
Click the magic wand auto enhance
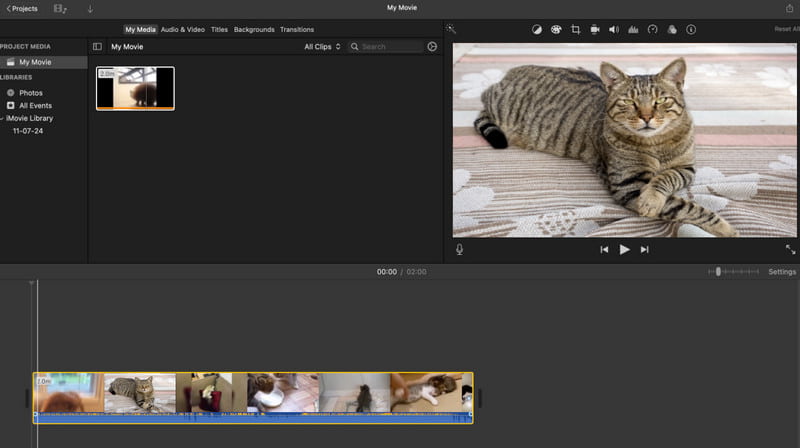[451, 29]
